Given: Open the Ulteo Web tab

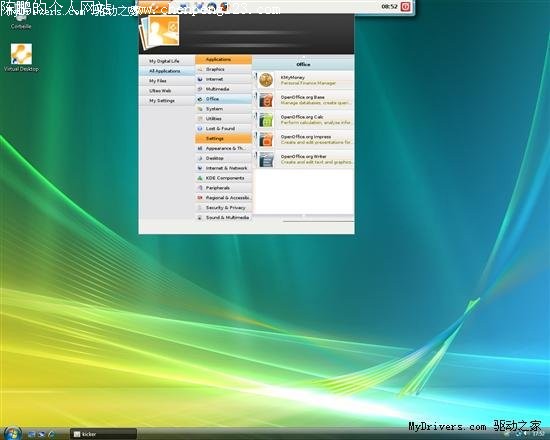Looking at the screenshot, I should coord(167,91).
